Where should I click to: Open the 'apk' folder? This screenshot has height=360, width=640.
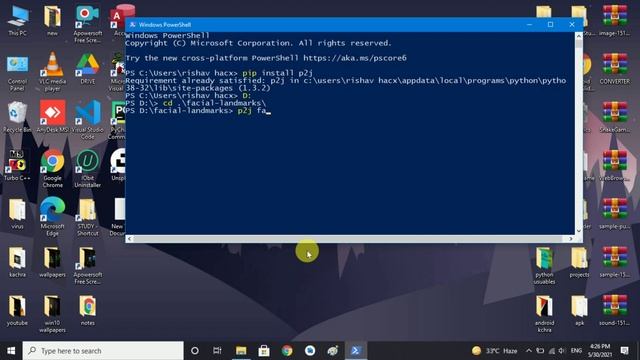pyautogui.click(x=580, y=311)
